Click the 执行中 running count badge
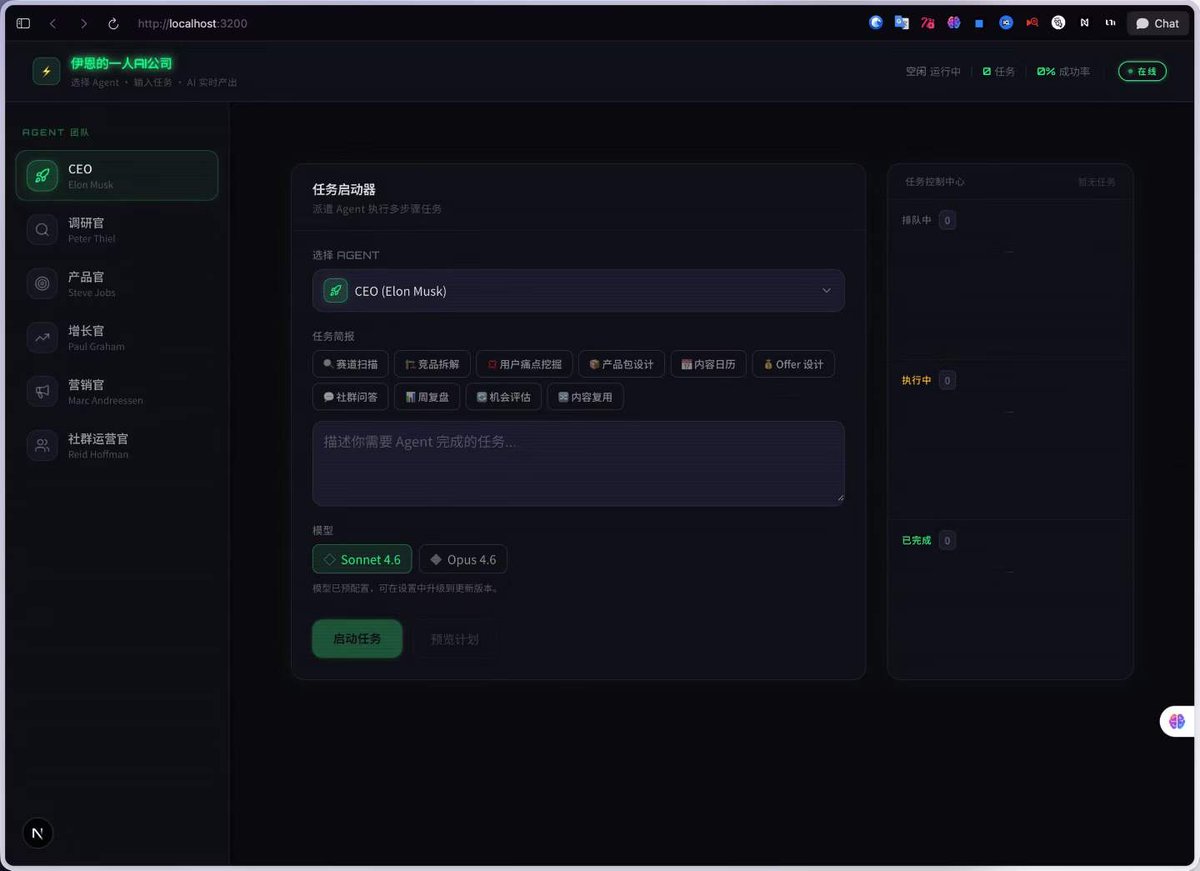This screenshot has width=1200, height=871. tap(947, 380)
